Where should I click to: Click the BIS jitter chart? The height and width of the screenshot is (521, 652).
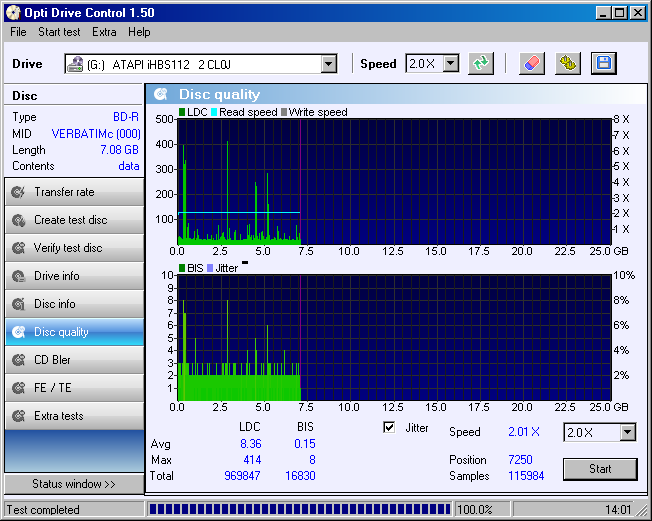394,338
